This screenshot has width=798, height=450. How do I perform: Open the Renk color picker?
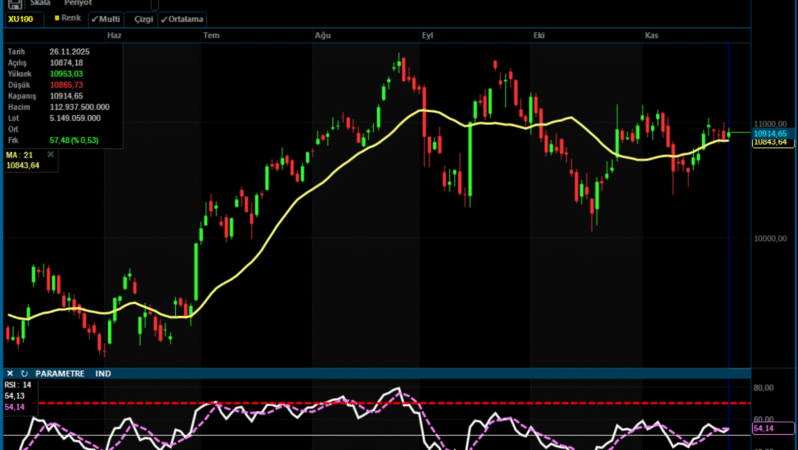[x=68, y=19]
